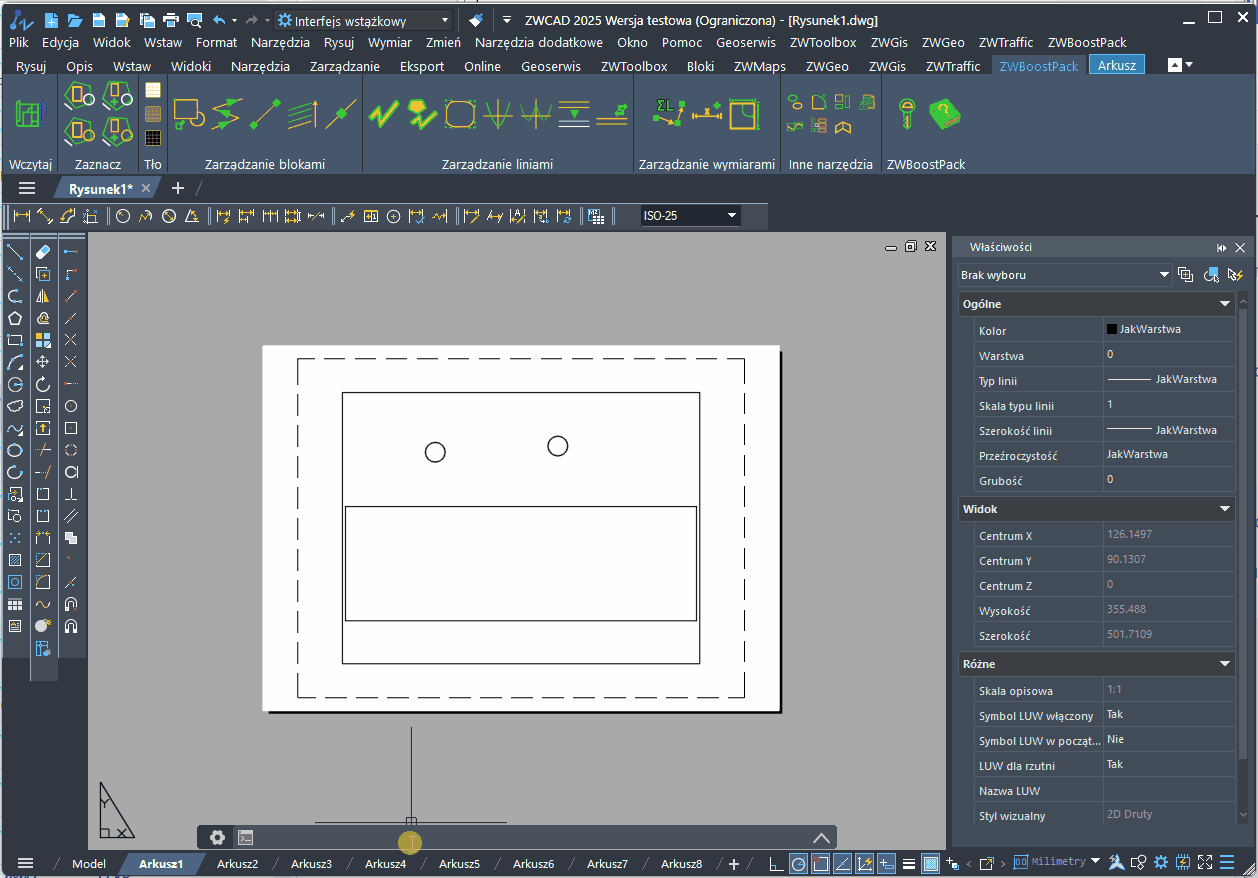Expand the Brak wyboru selection dropdown

[1163, 274]
